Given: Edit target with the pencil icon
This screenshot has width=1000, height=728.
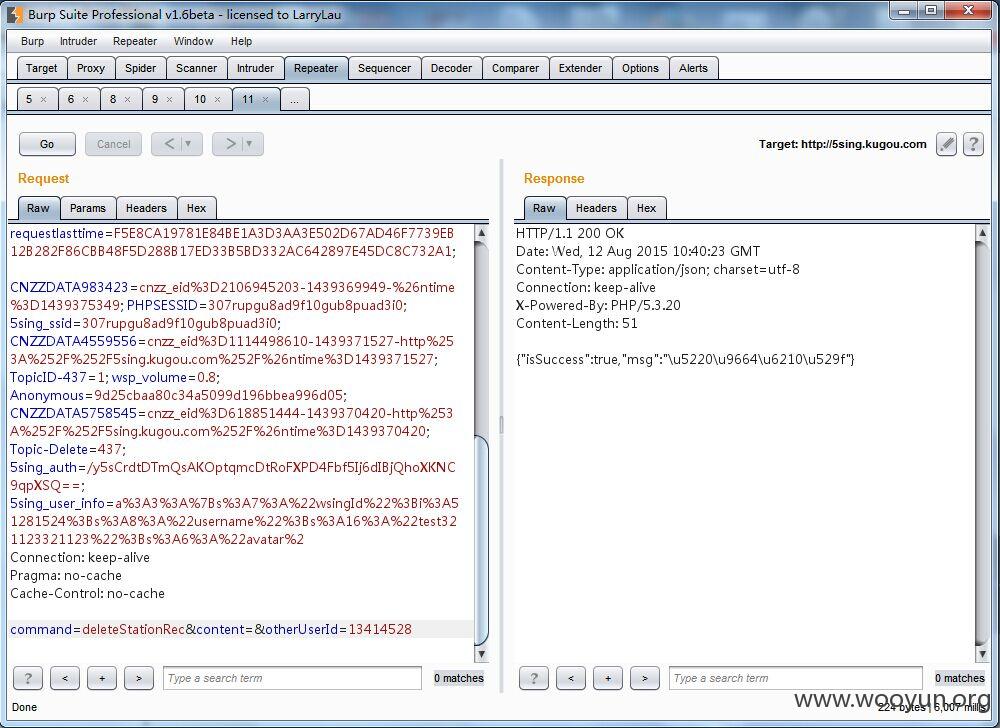Looking at the screenshot, I should click(x=946, y=144).
